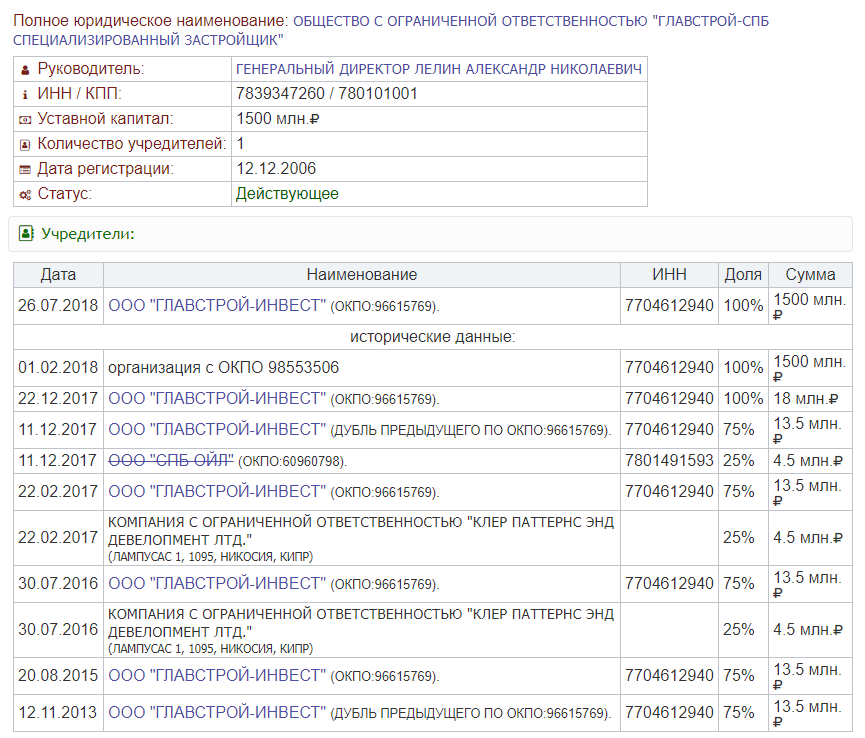
Task: Click the 25% share in СПБ ОЙЛ row
Action: pyautogui.click(x=739, y=461)
